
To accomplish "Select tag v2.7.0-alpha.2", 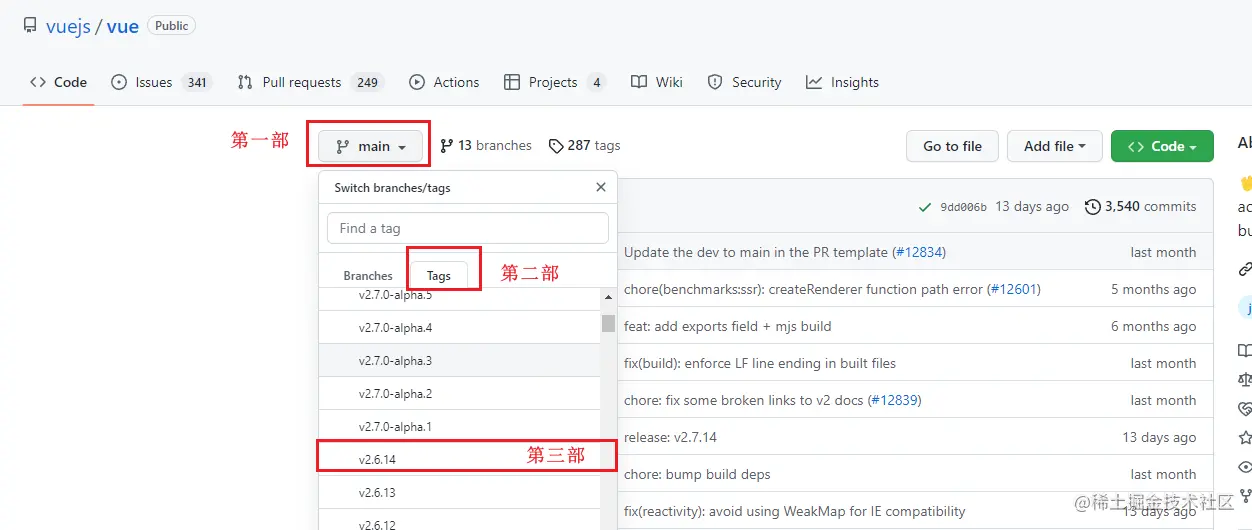I will pos(459,393).
